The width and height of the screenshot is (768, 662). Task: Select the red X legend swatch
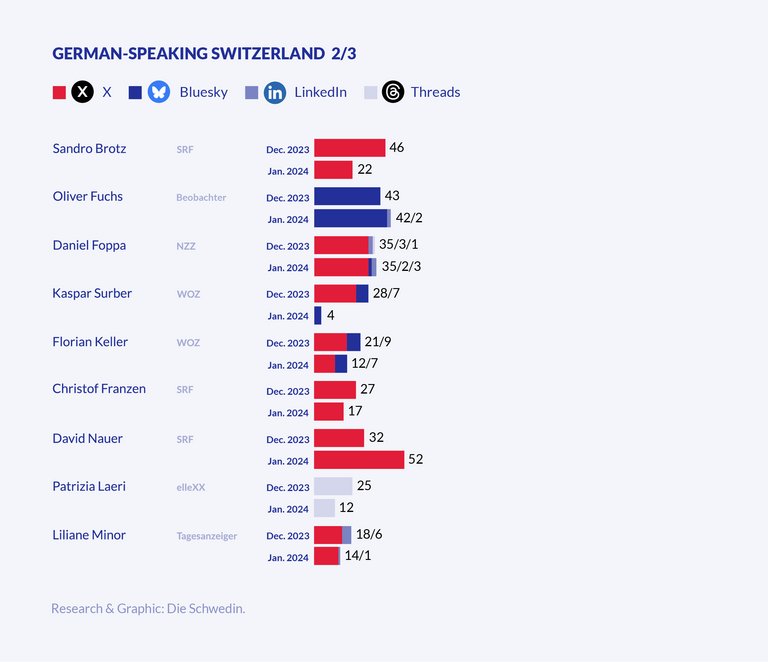(x=59, y=93)
